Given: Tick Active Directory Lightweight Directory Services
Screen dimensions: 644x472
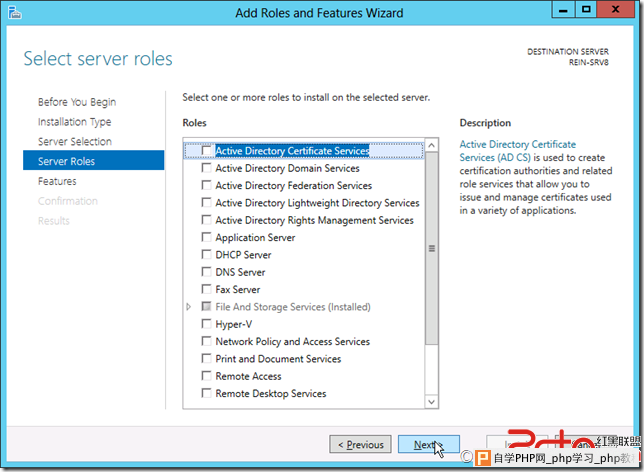Looking at the screenshot, I should pyautogui.click(x=207, y=203).
